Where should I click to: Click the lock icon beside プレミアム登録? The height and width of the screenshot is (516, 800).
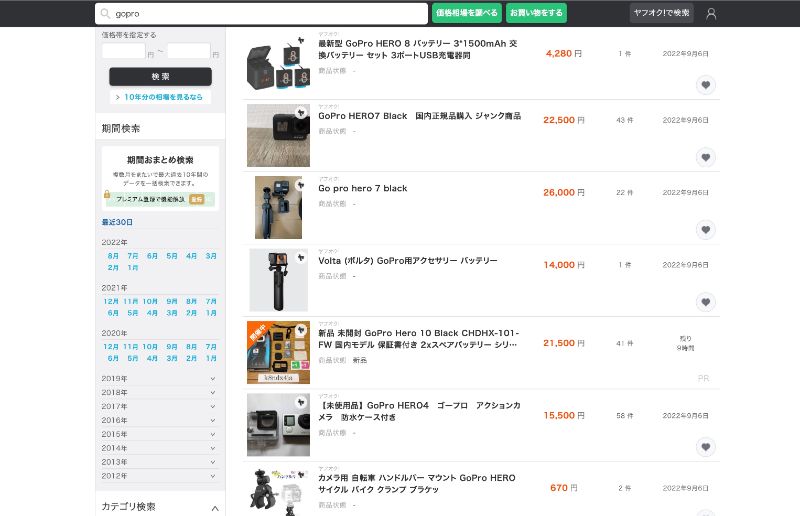click(107, 194)
